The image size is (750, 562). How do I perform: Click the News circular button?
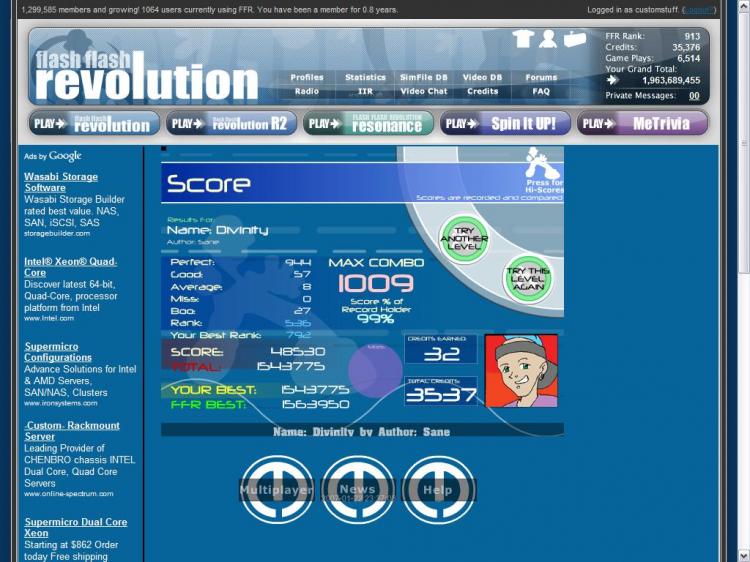point(358,490)
